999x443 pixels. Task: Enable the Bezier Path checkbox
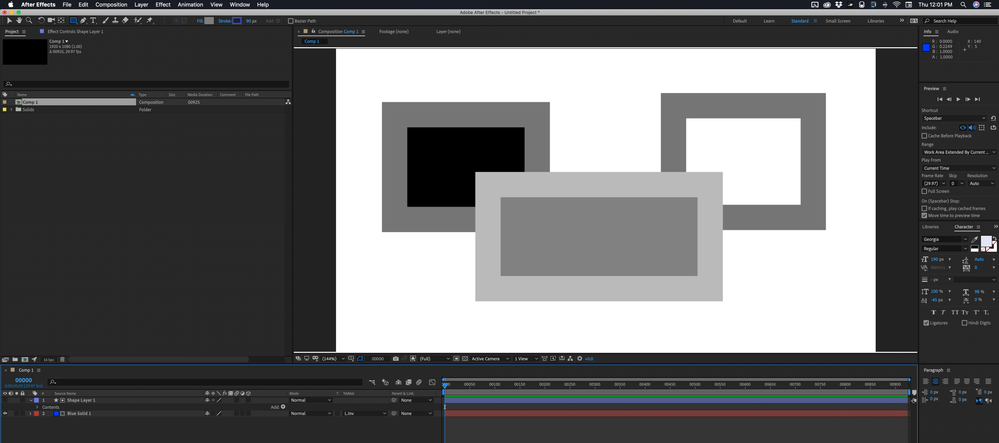[291, 20]
